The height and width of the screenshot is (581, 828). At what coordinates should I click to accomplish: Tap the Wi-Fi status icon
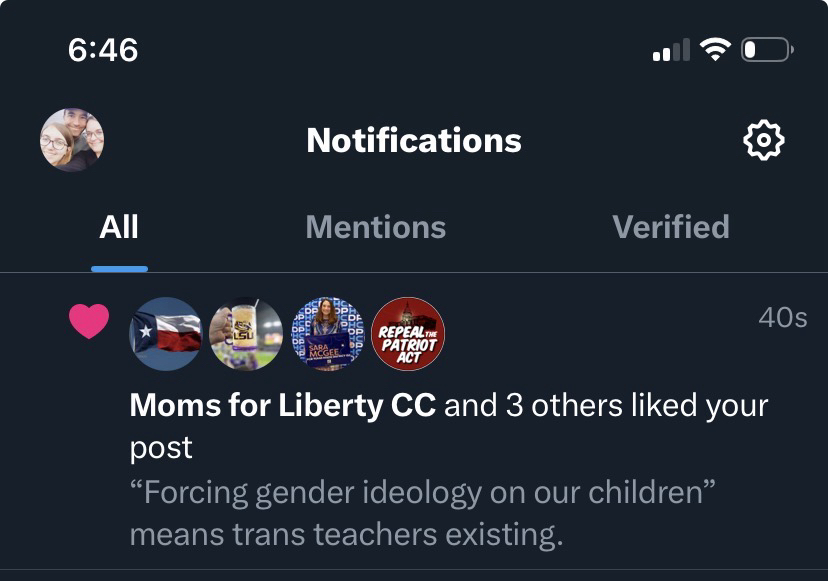[716, 49]
